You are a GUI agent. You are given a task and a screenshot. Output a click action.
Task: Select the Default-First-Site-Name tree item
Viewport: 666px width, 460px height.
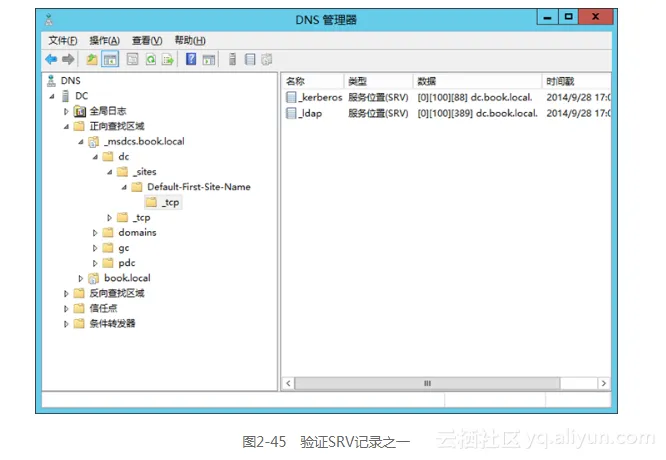coord(199,187)
